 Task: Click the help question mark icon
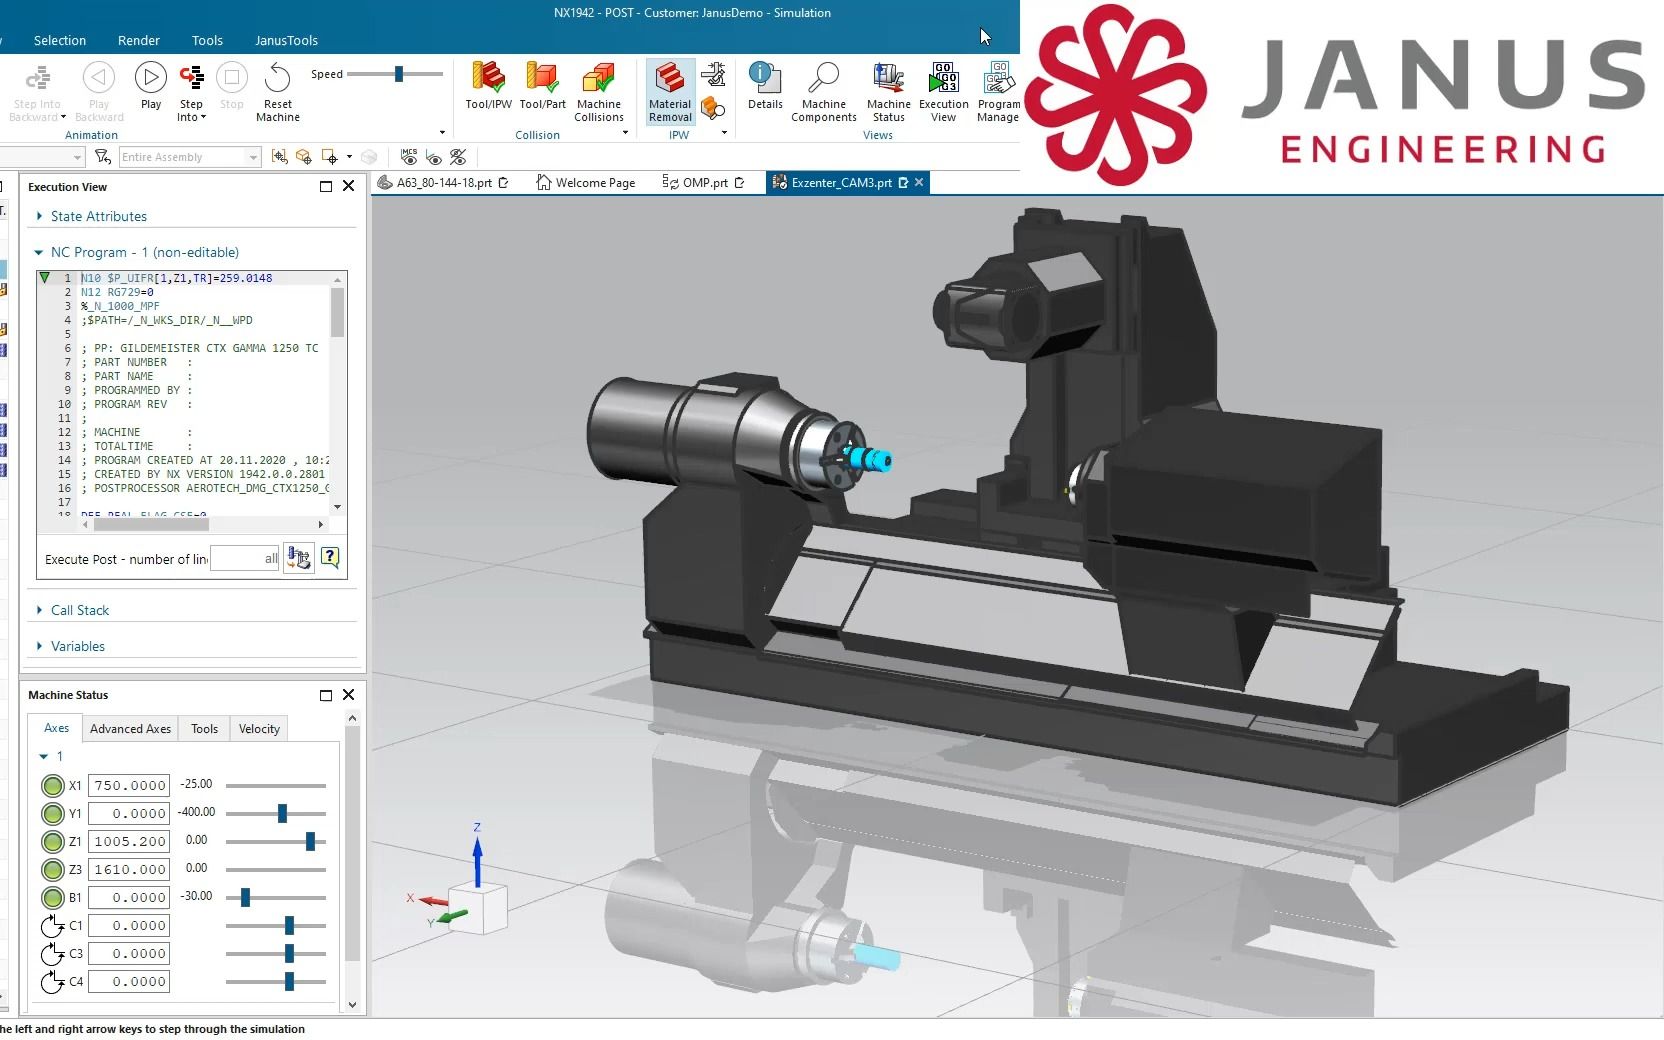tap(330, 557)
